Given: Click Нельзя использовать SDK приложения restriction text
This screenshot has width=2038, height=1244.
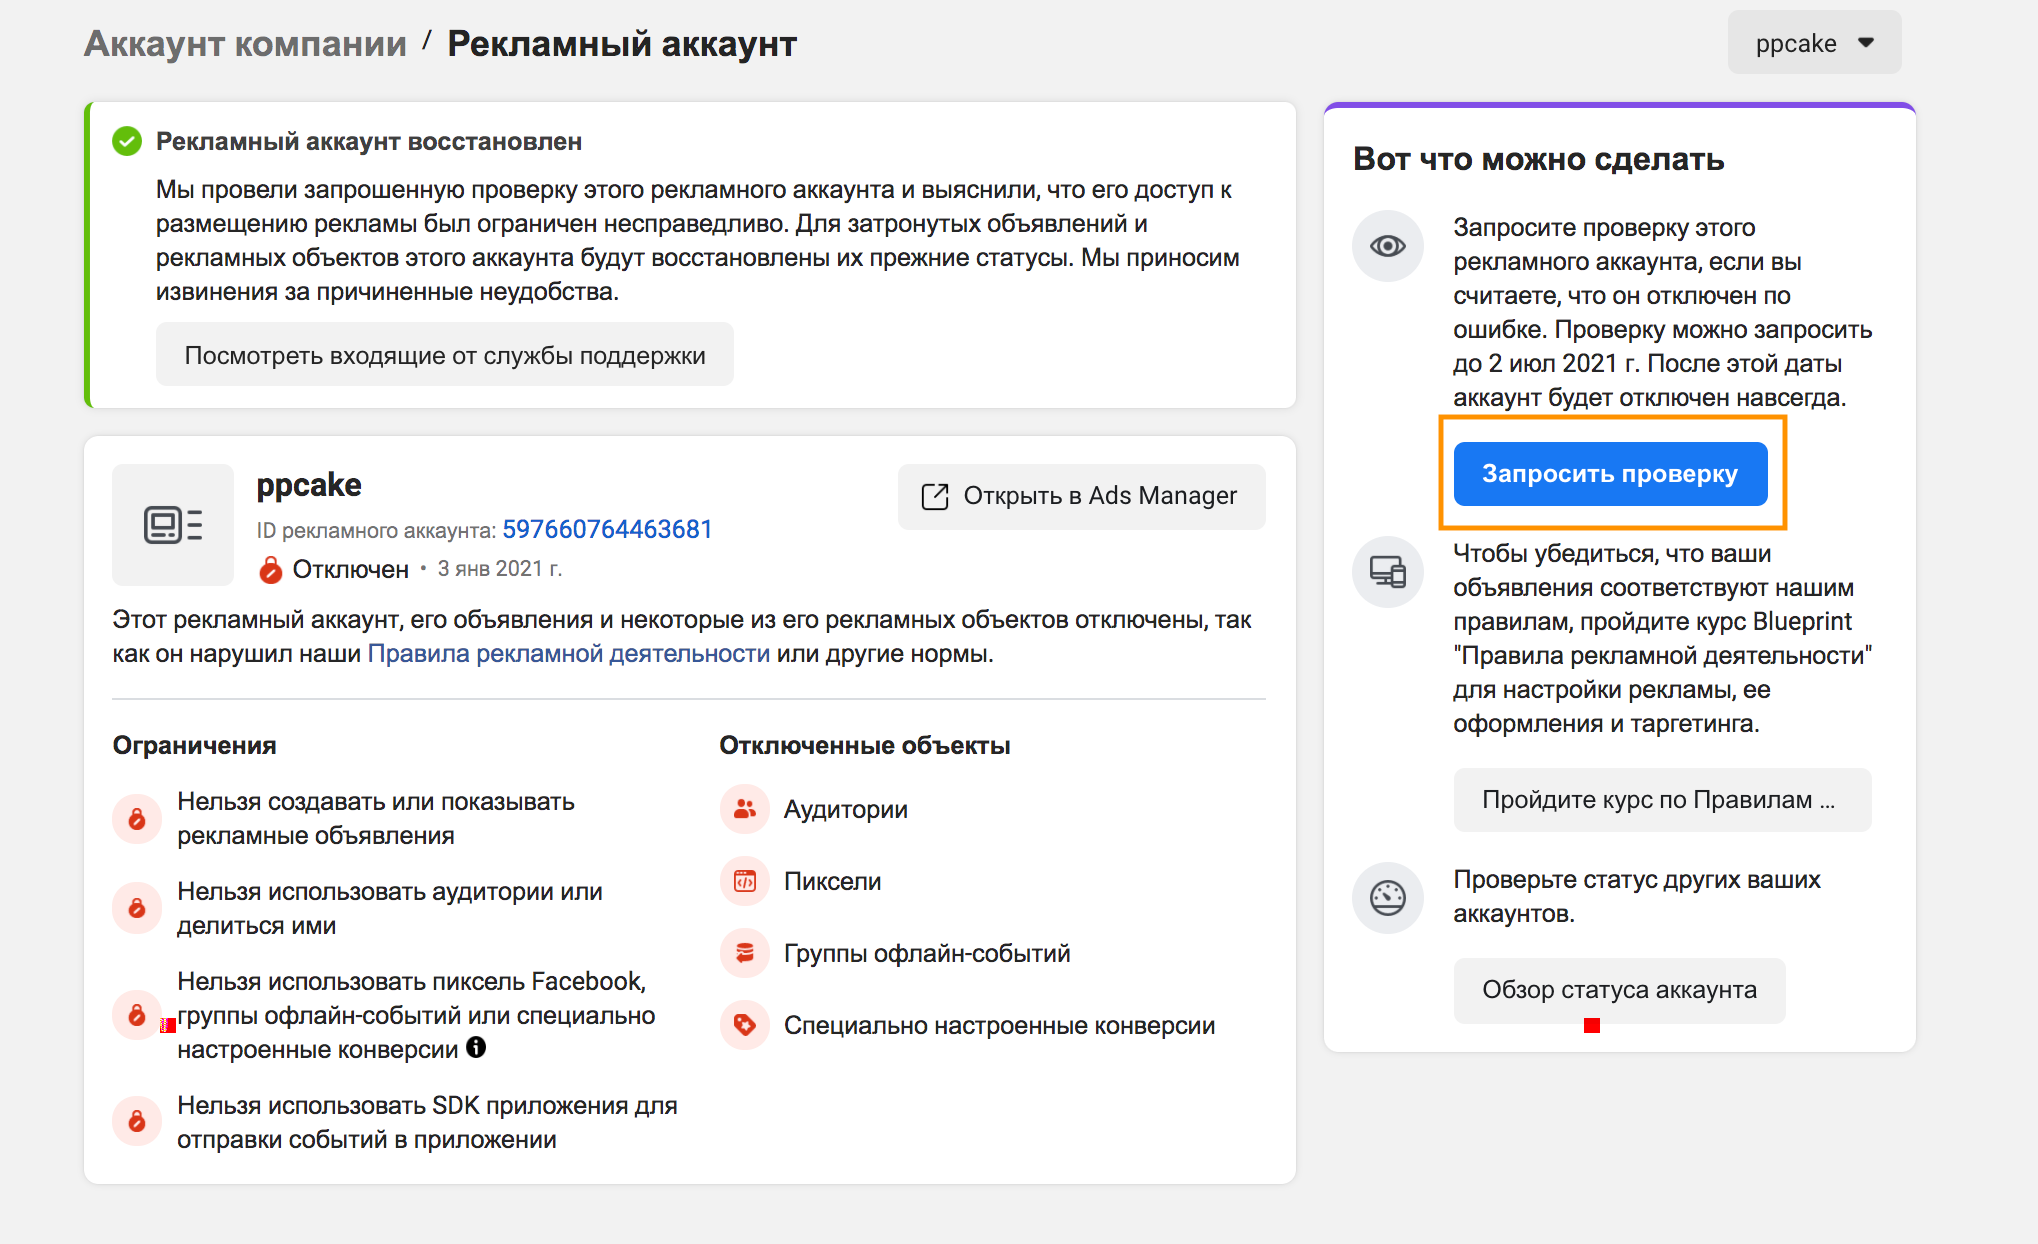Looking at the screenshot, I should click(427, 1122).
